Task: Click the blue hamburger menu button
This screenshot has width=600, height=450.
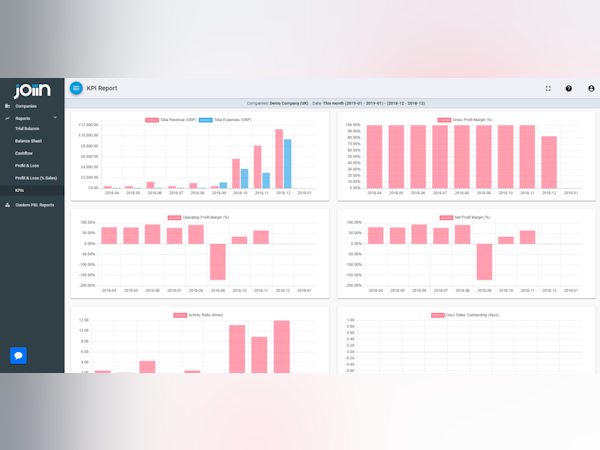Action: (76, 88)
